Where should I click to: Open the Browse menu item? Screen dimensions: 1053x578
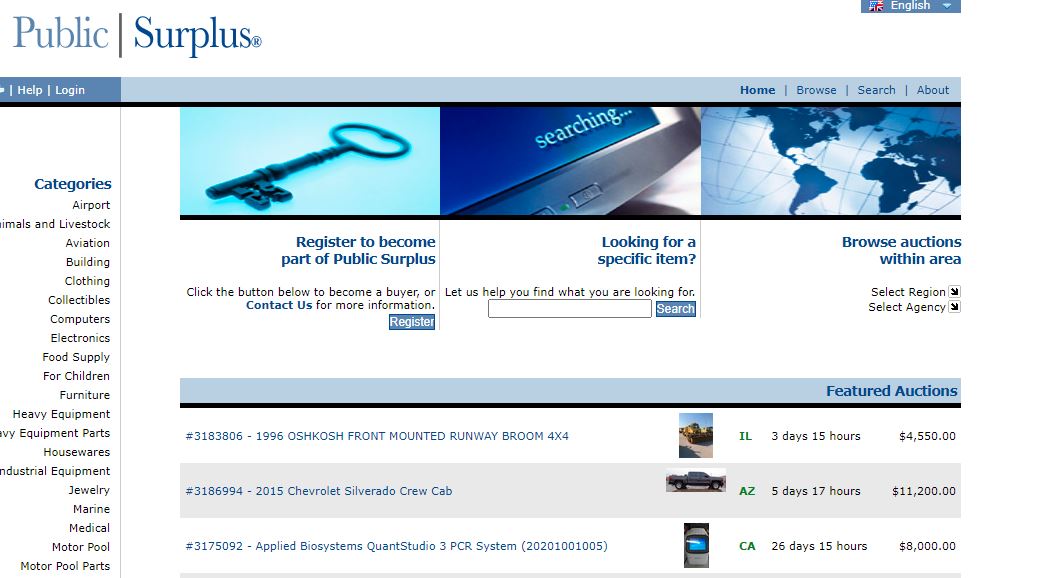[816, 90]
